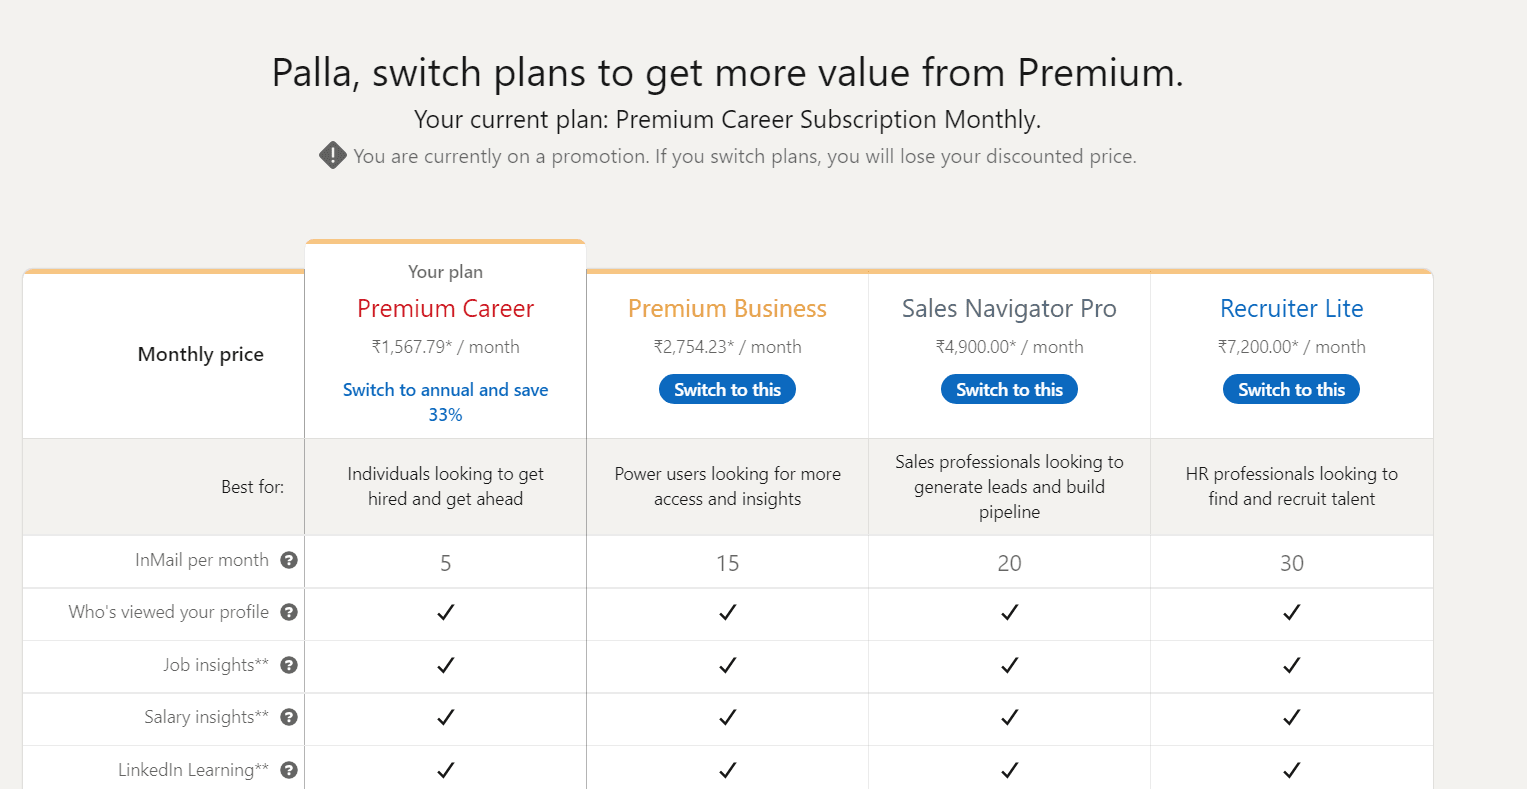Open the Salary insights help tooltip
The width and height of the screenshot is (1527, 789).
(x=289, y=717)
